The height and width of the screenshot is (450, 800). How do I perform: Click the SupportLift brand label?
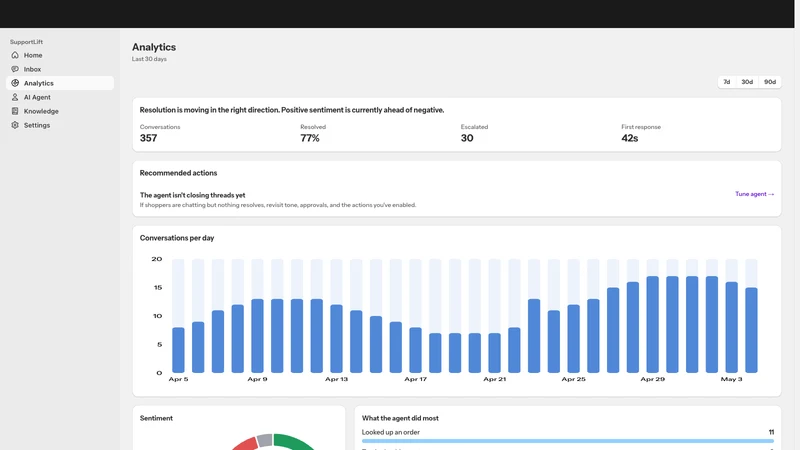click(27, 42)
